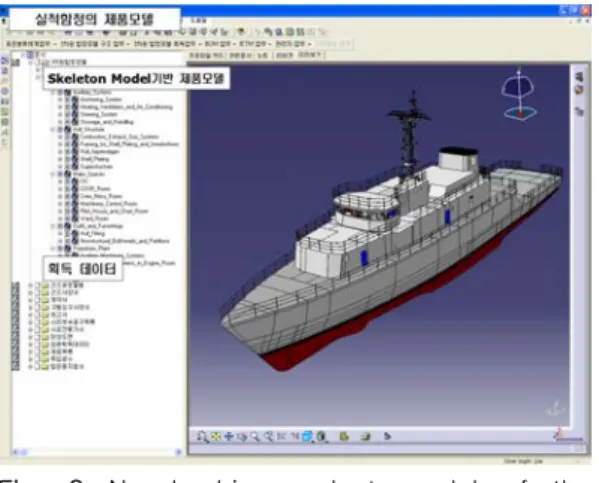Click the Zoom In magnifier icon

point(255,436)
